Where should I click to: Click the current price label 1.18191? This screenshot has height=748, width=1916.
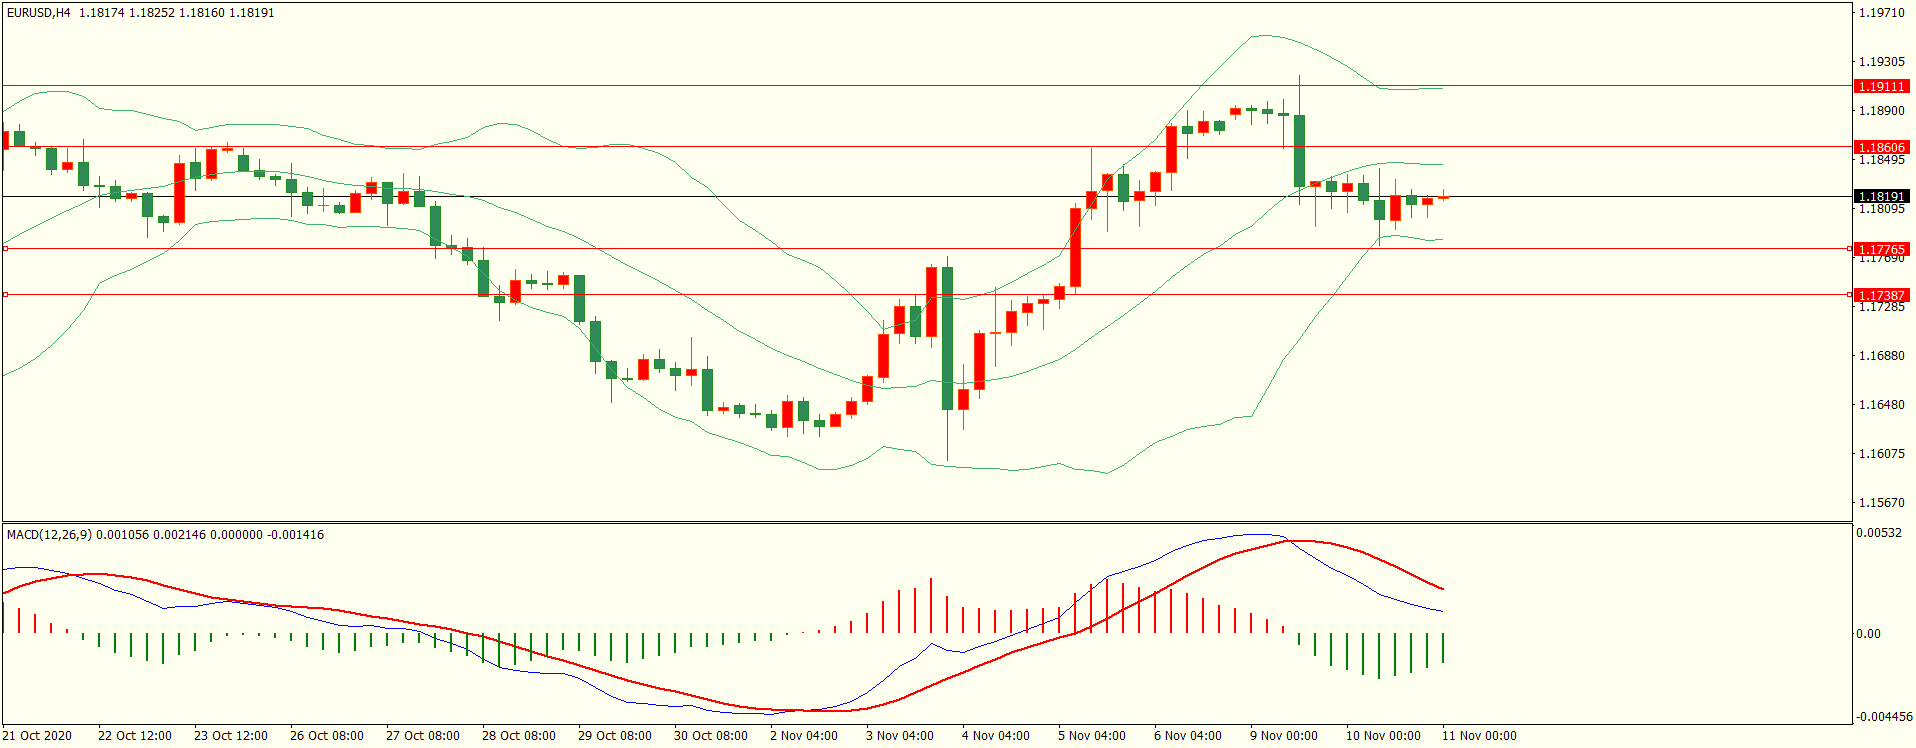coord(1881,197)
